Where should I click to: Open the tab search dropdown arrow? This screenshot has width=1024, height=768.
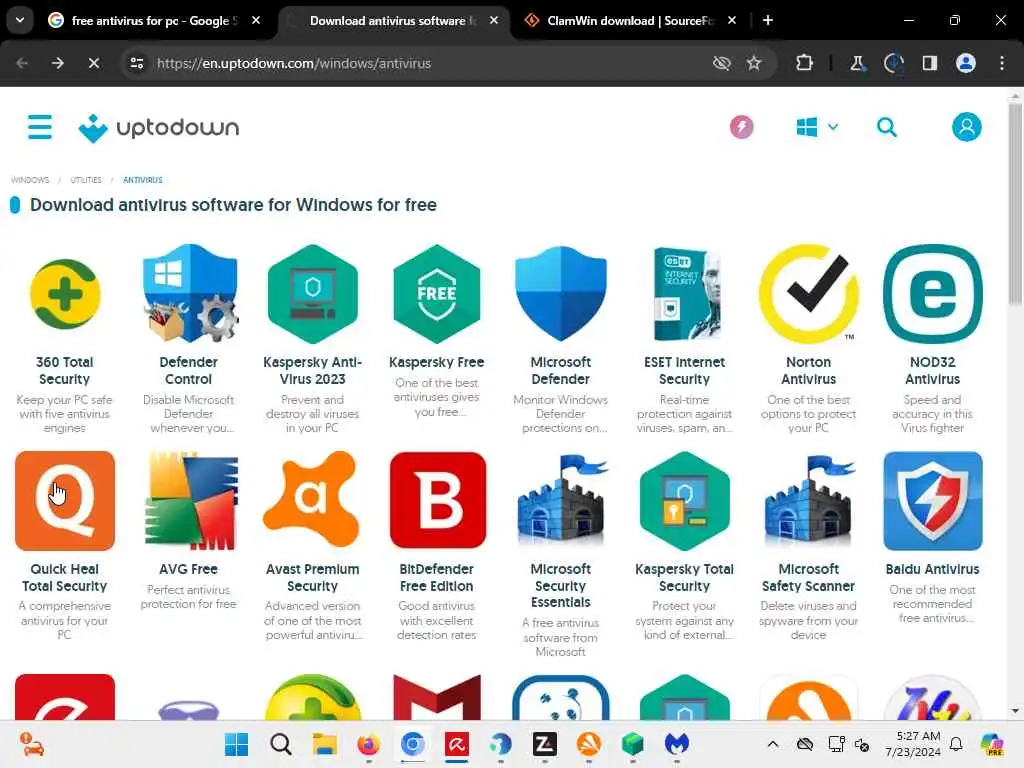pyautogui.click(x=20, y=20)
